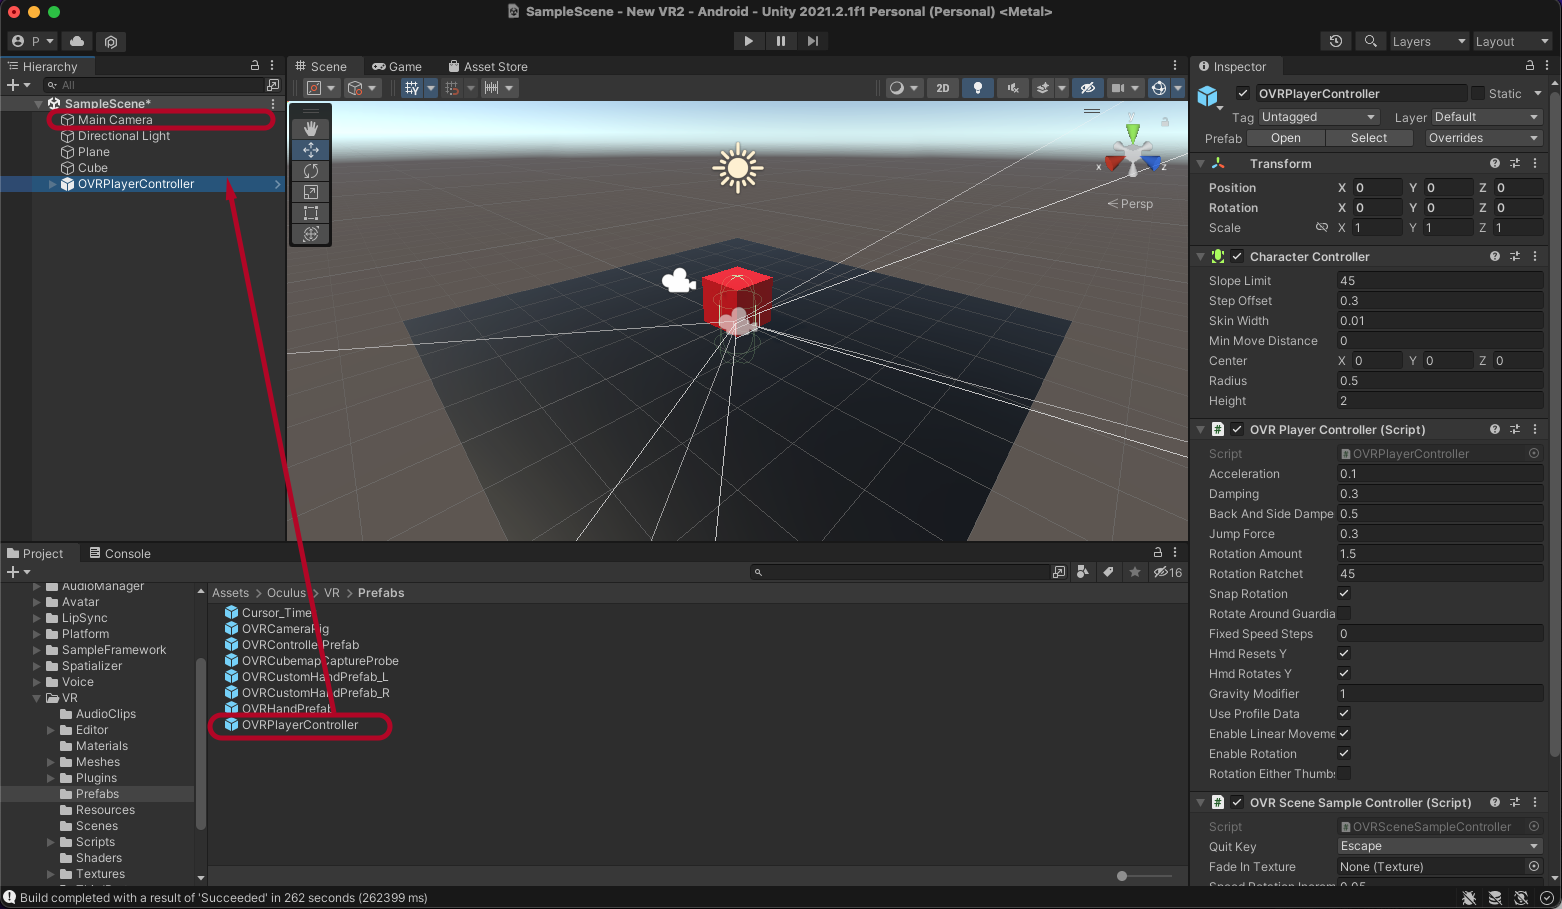The image size is (1562, 909).
Task: Select the Inspector tab
Action: 1232,66
